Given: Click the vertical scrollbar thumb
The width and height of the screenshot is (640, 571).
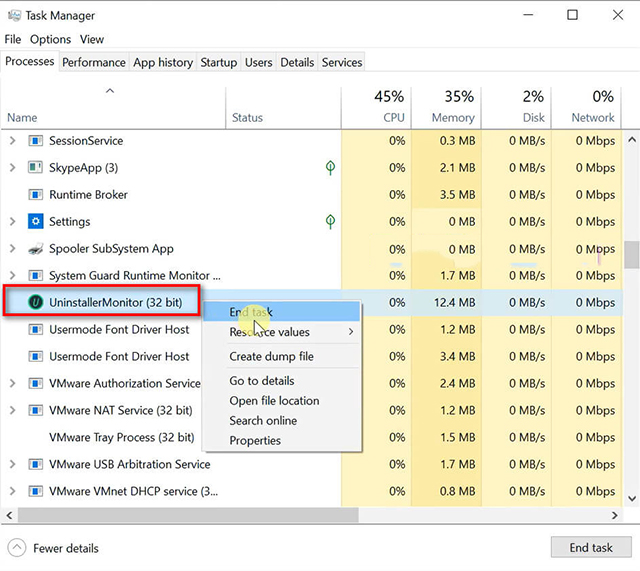Looking at the screenshot, I should pos(632,255).
